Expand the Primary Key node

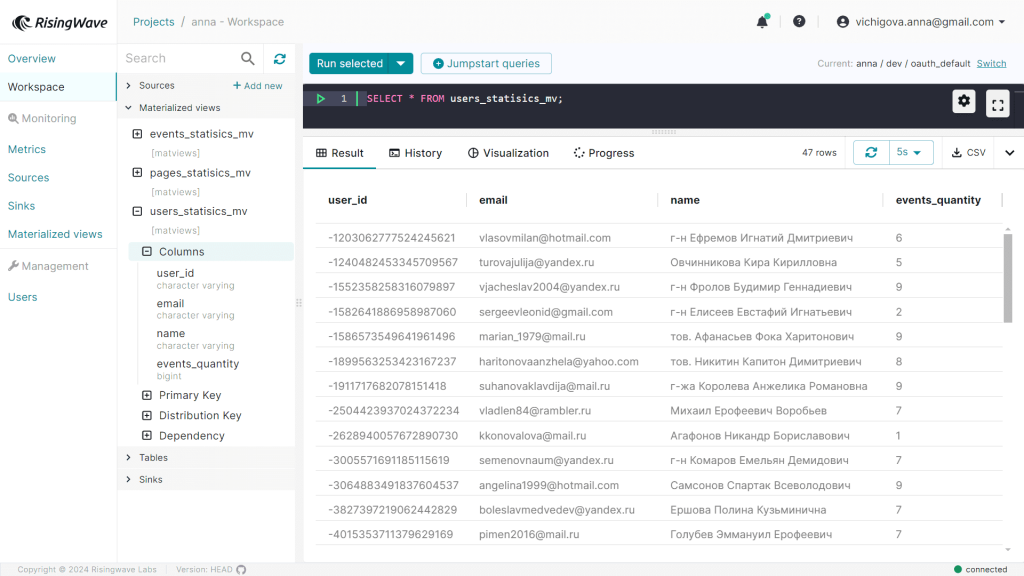147,395
